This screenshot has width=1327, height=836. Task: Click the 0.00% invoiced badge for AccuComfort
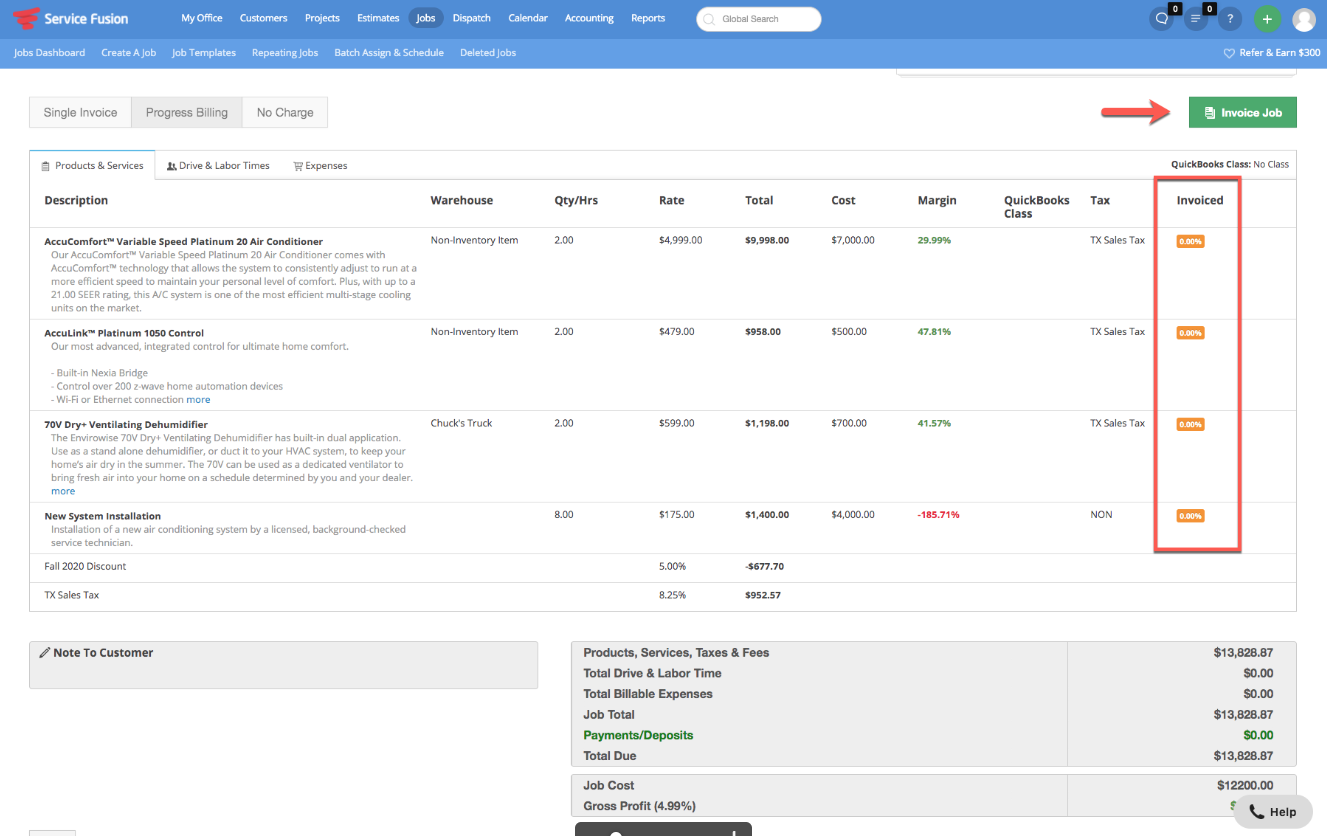(1190, 241)
